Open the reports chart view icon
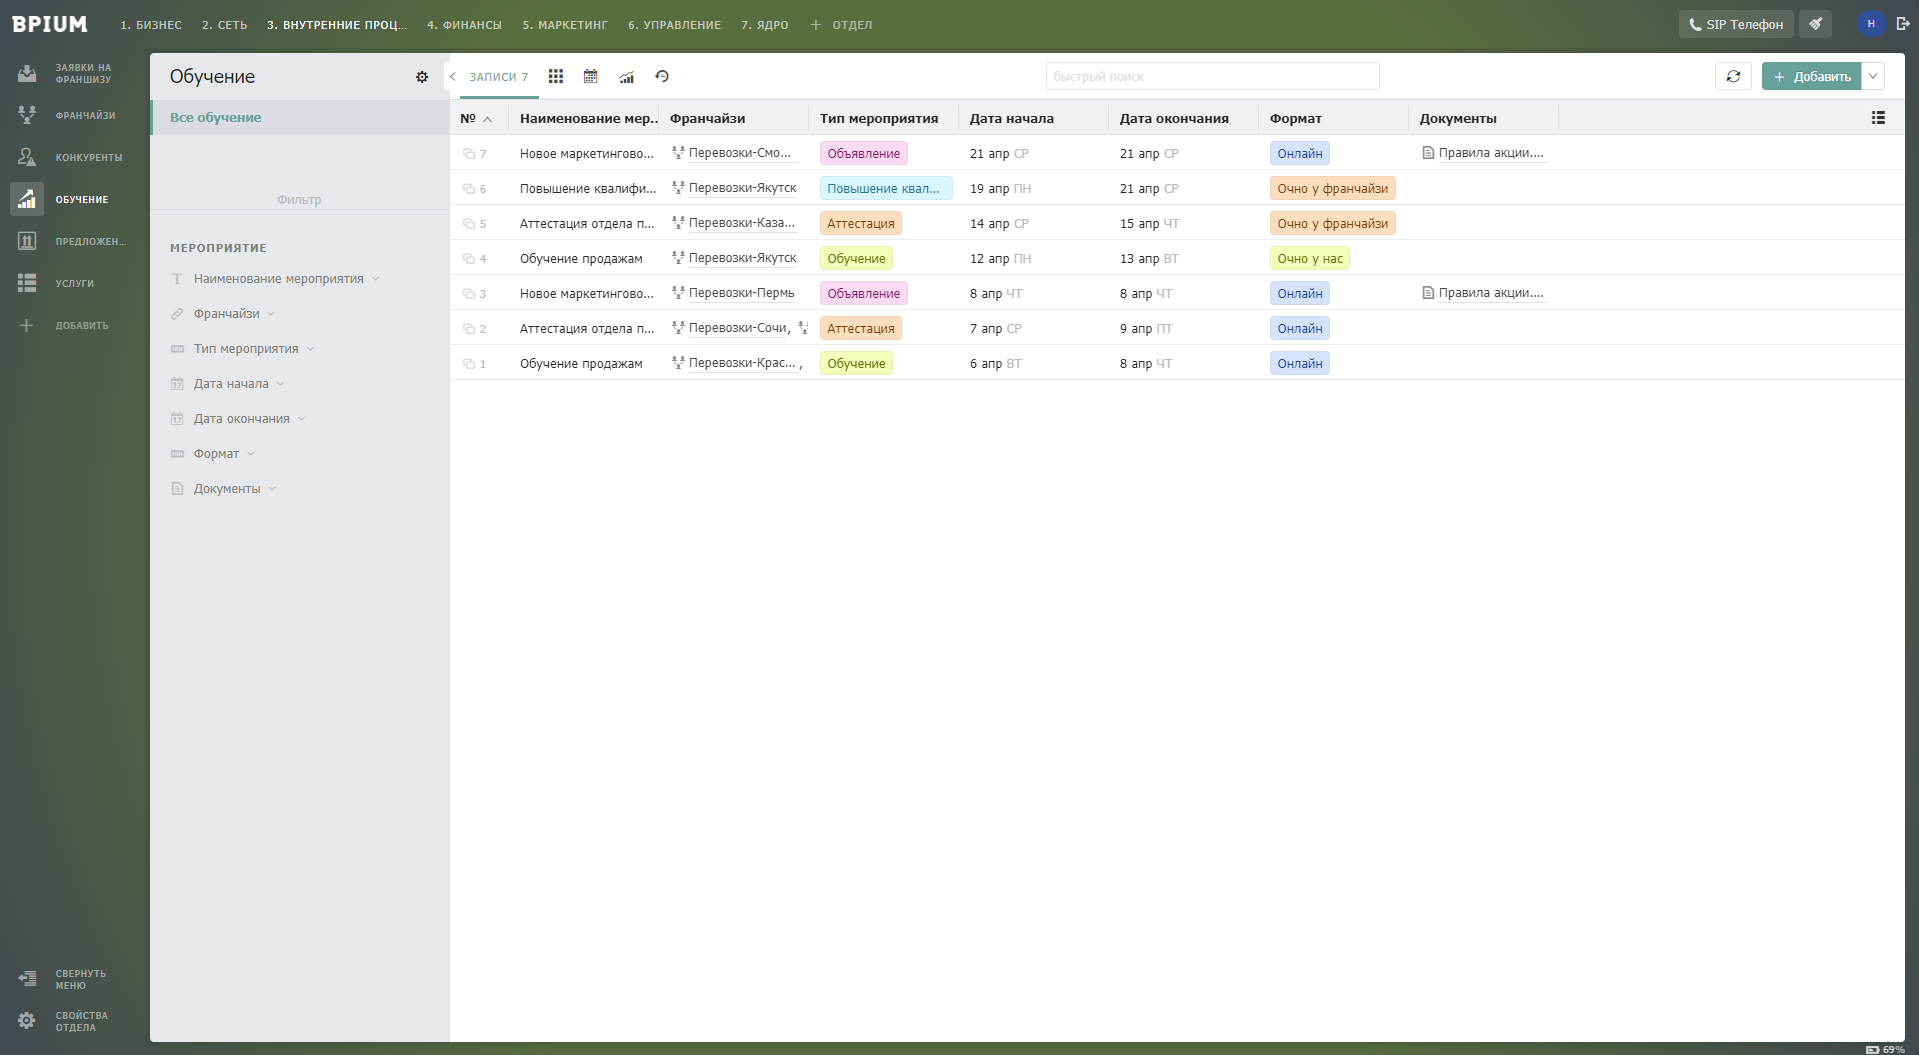Screen dimensions: 1919x1055 pos(626,77)
